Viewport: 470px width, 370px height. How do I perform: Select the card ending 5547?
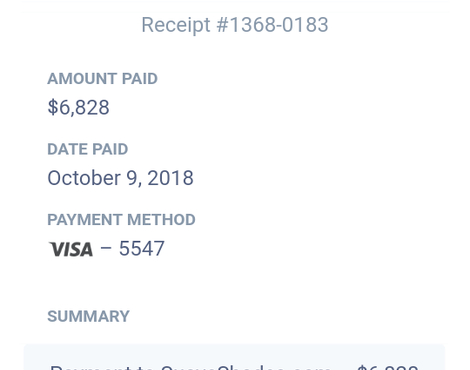coord(142,248)
